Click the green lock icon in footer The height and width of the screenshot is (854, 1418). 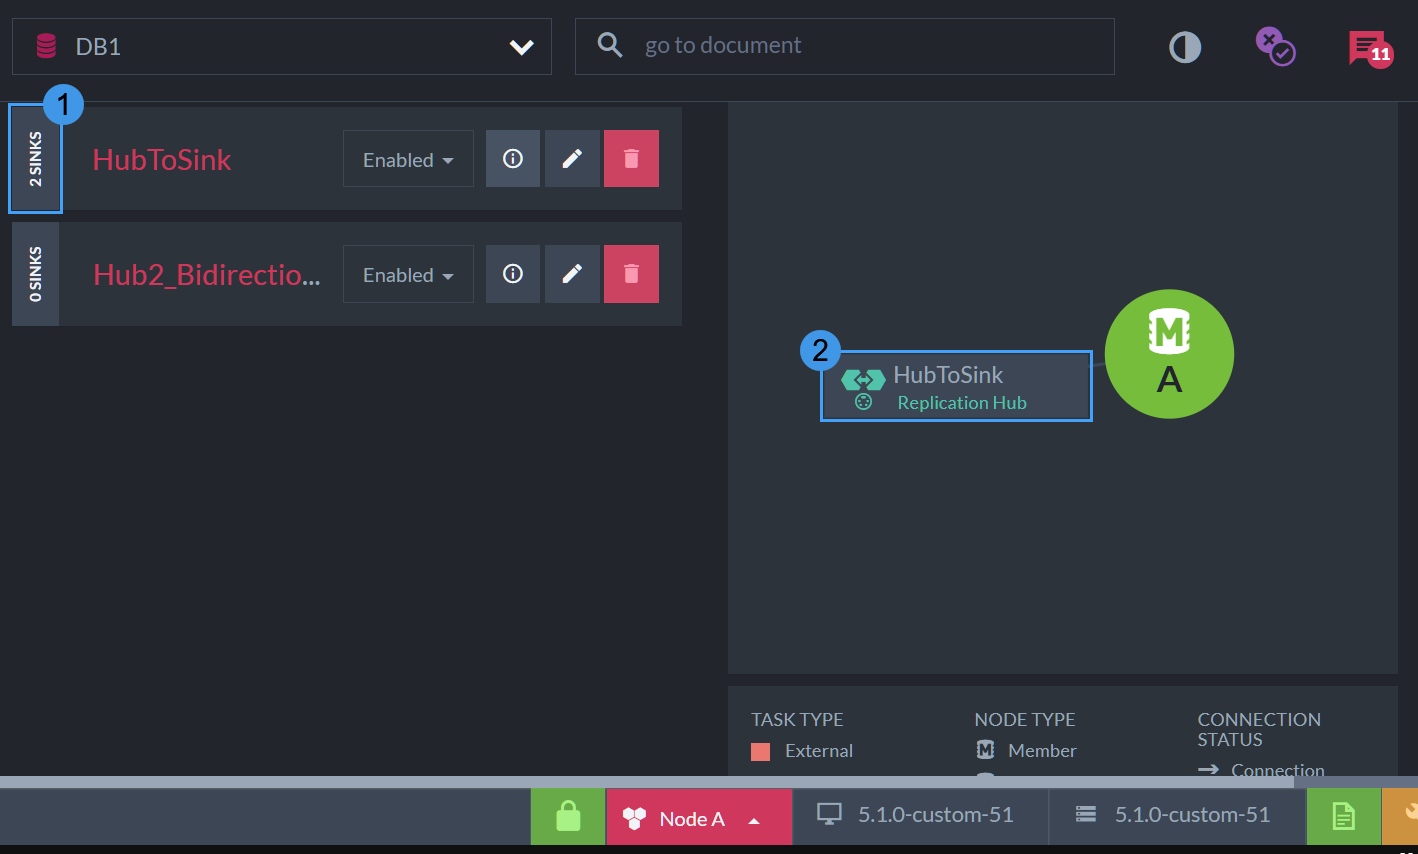pos(568,817)
